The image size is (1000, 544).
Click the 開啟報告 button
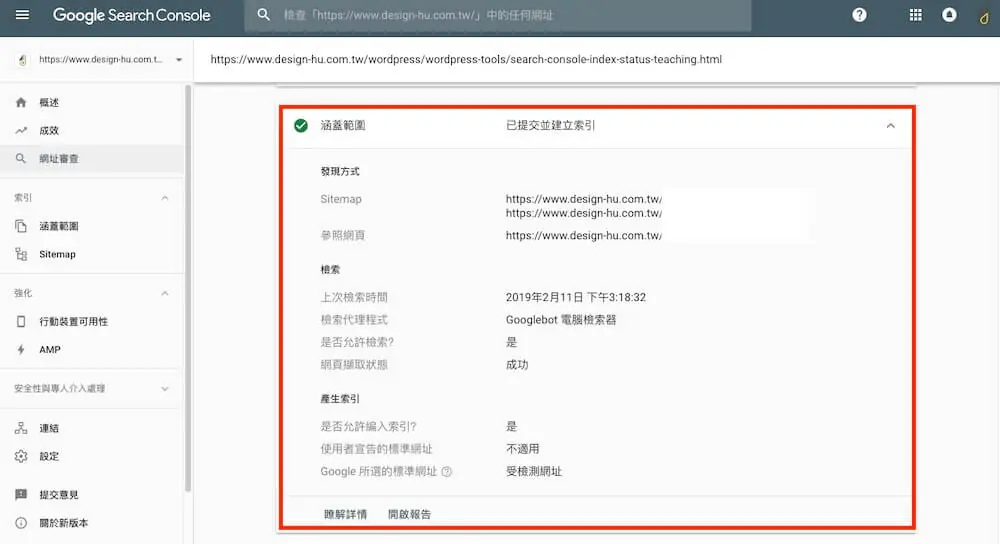(409, 514)
